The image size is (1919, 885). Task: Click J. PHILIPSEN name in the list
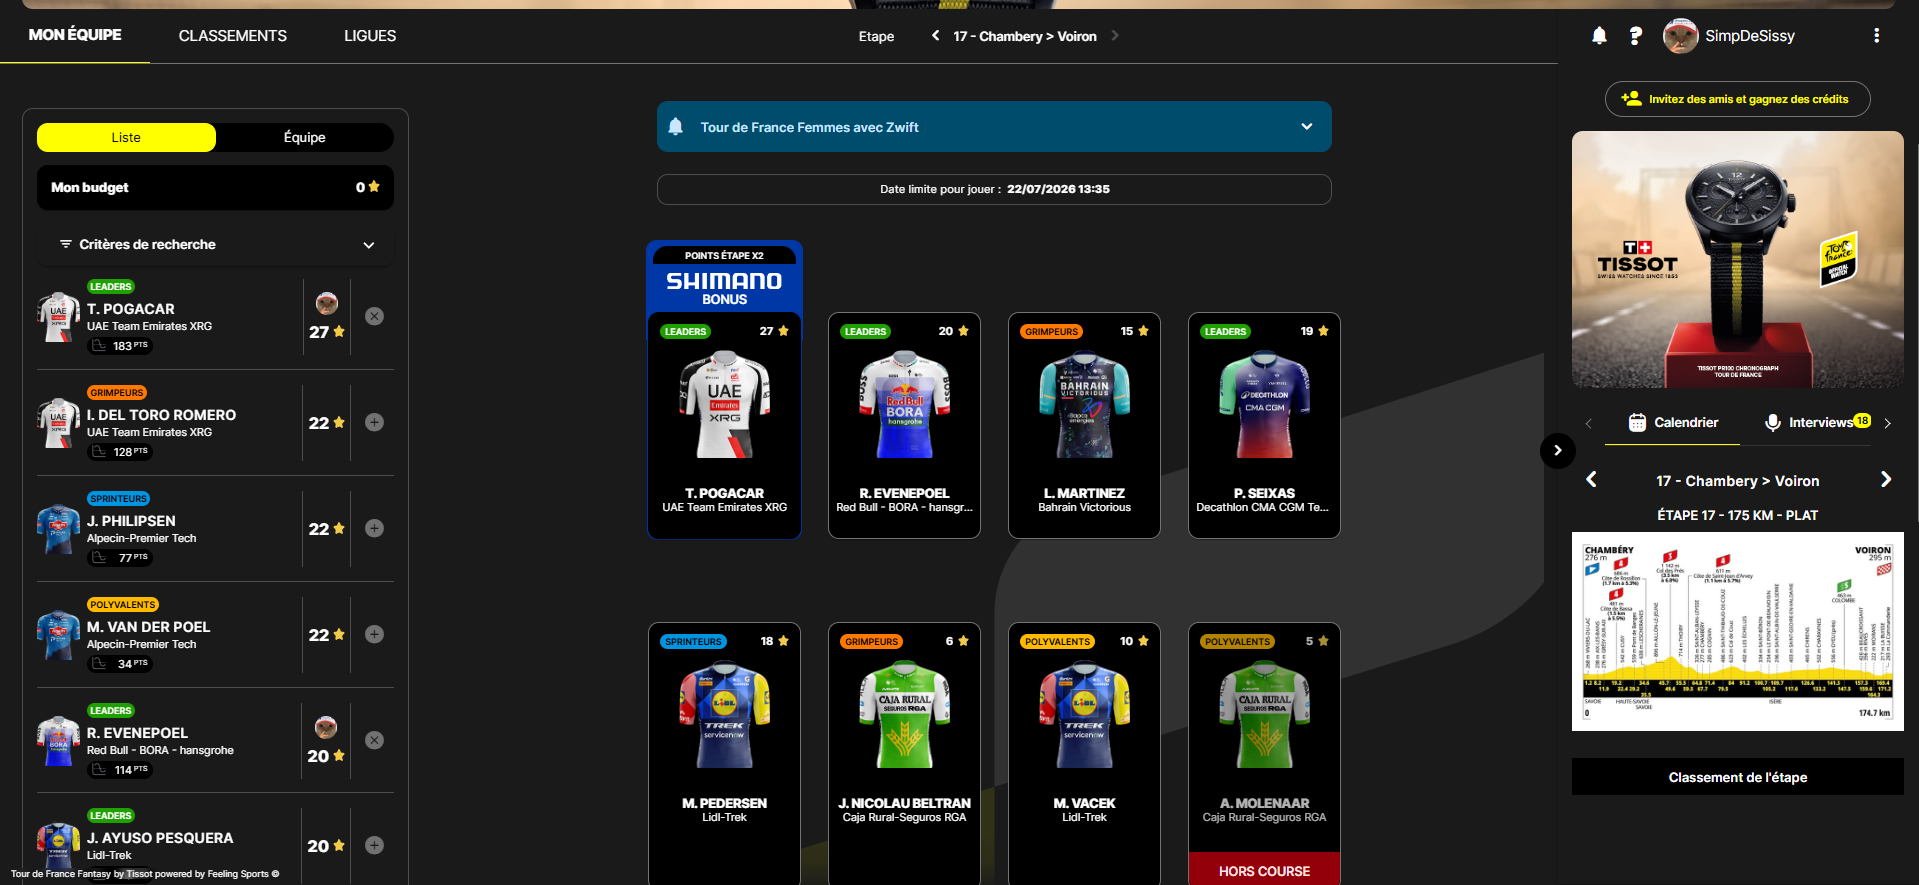(x=131, y=521)
